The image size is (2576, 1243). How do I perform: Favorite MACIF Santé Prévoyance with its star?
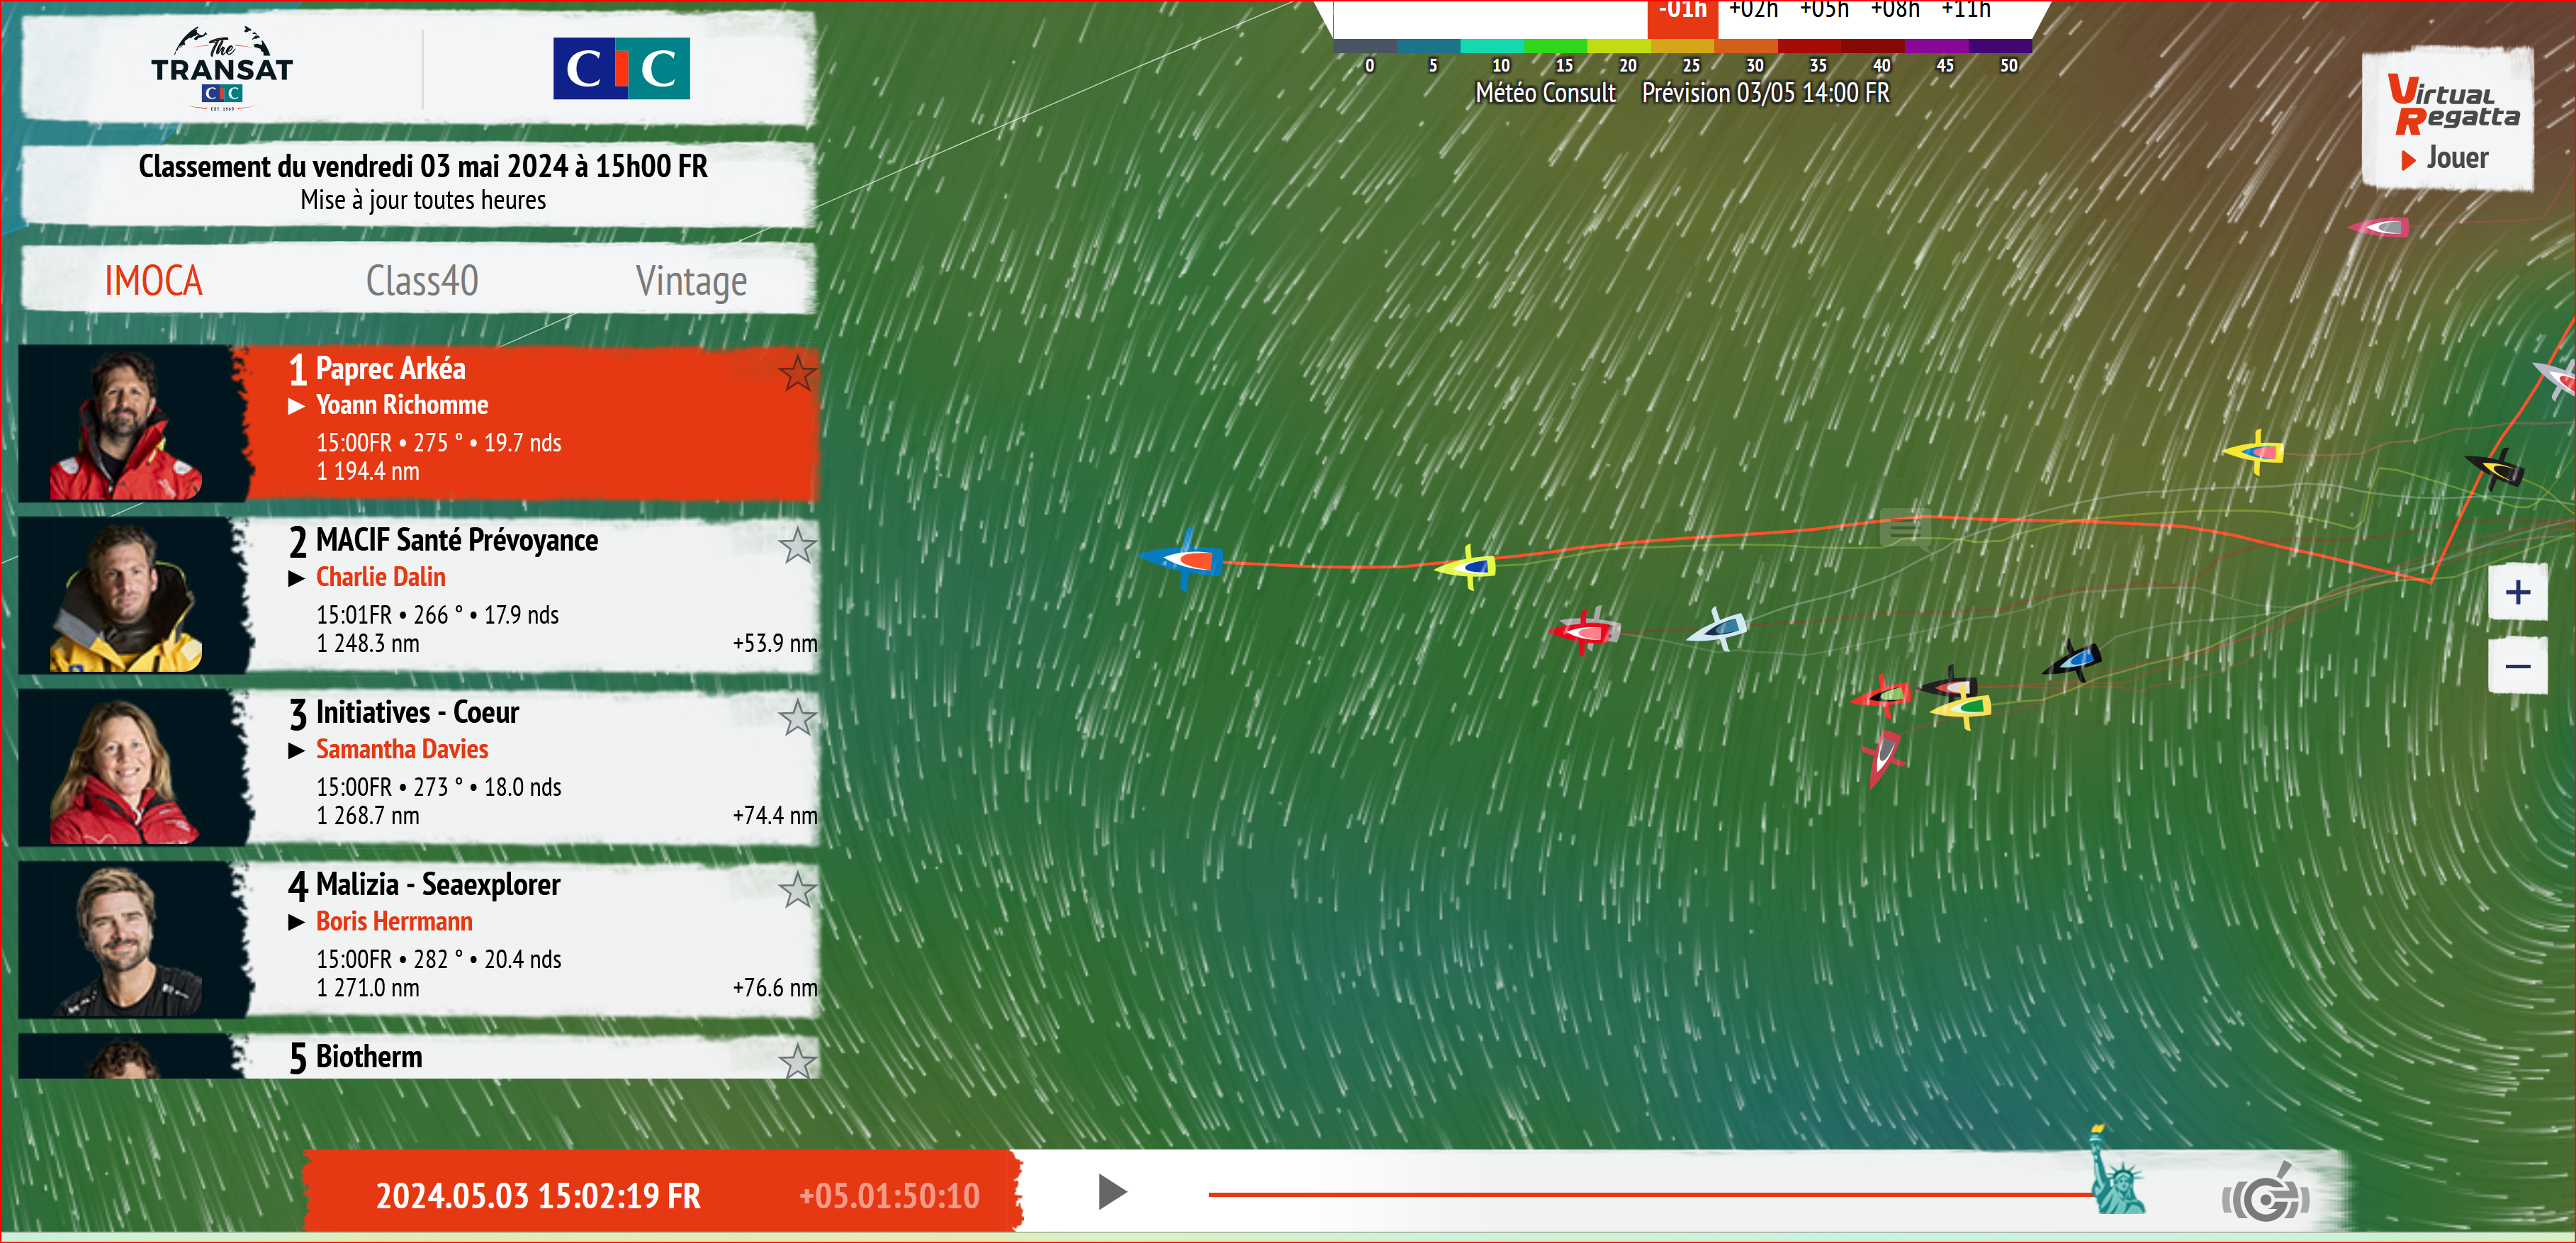[797, 546]
